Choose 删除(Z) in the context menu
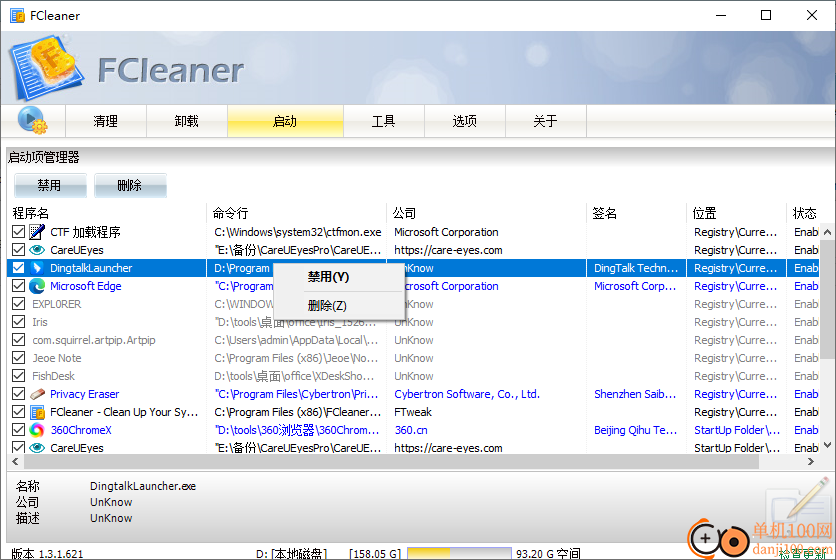 pyautogui.click(x=338, y=306)
